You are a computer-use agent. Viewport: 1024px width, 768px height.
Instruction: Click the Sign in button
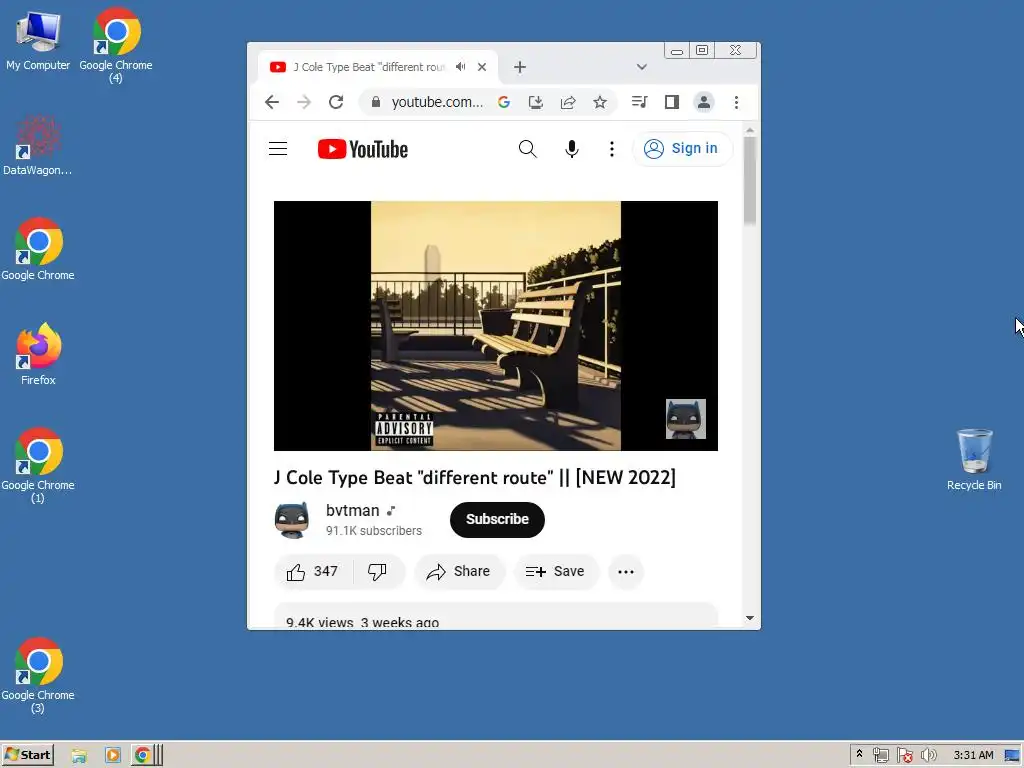coord(682,149)
